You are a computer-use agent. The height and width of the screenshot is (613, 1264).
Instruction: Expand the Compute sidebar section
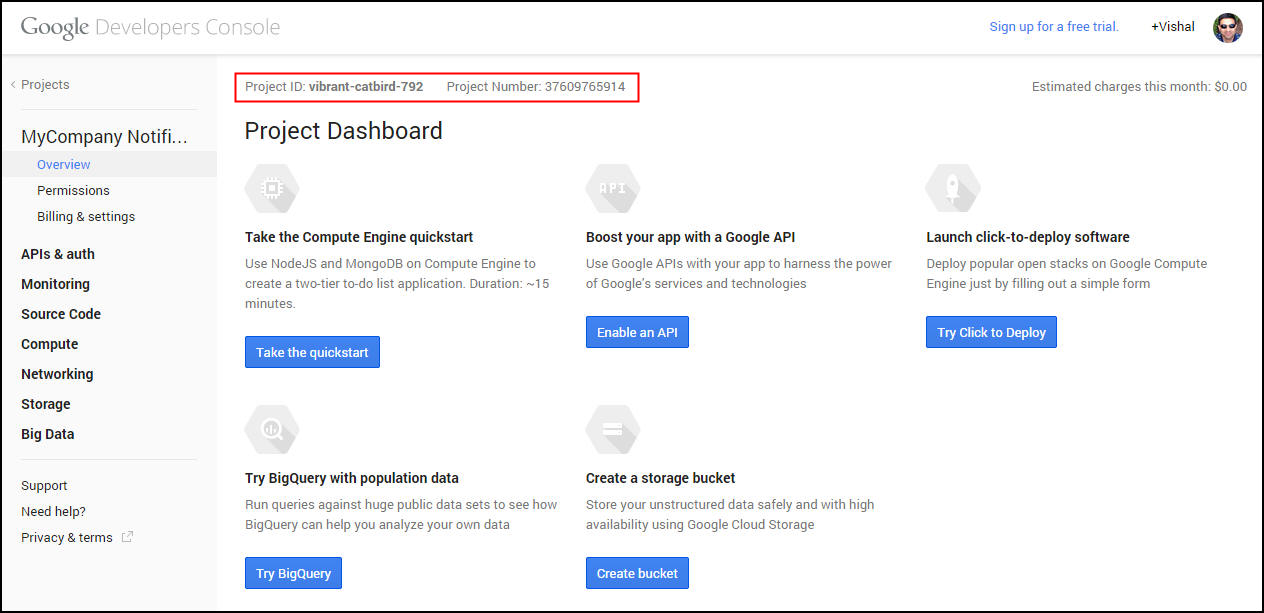[49, 344]
